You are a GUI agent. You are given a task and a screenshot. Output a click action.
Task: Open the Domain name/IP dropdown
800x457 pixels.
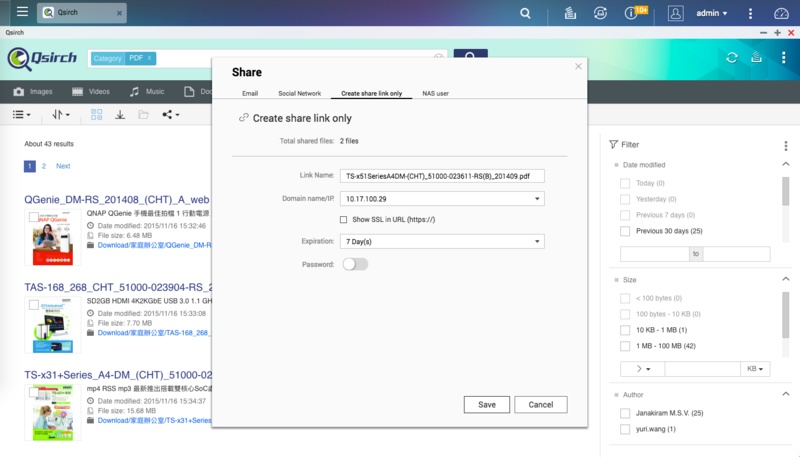442,199
